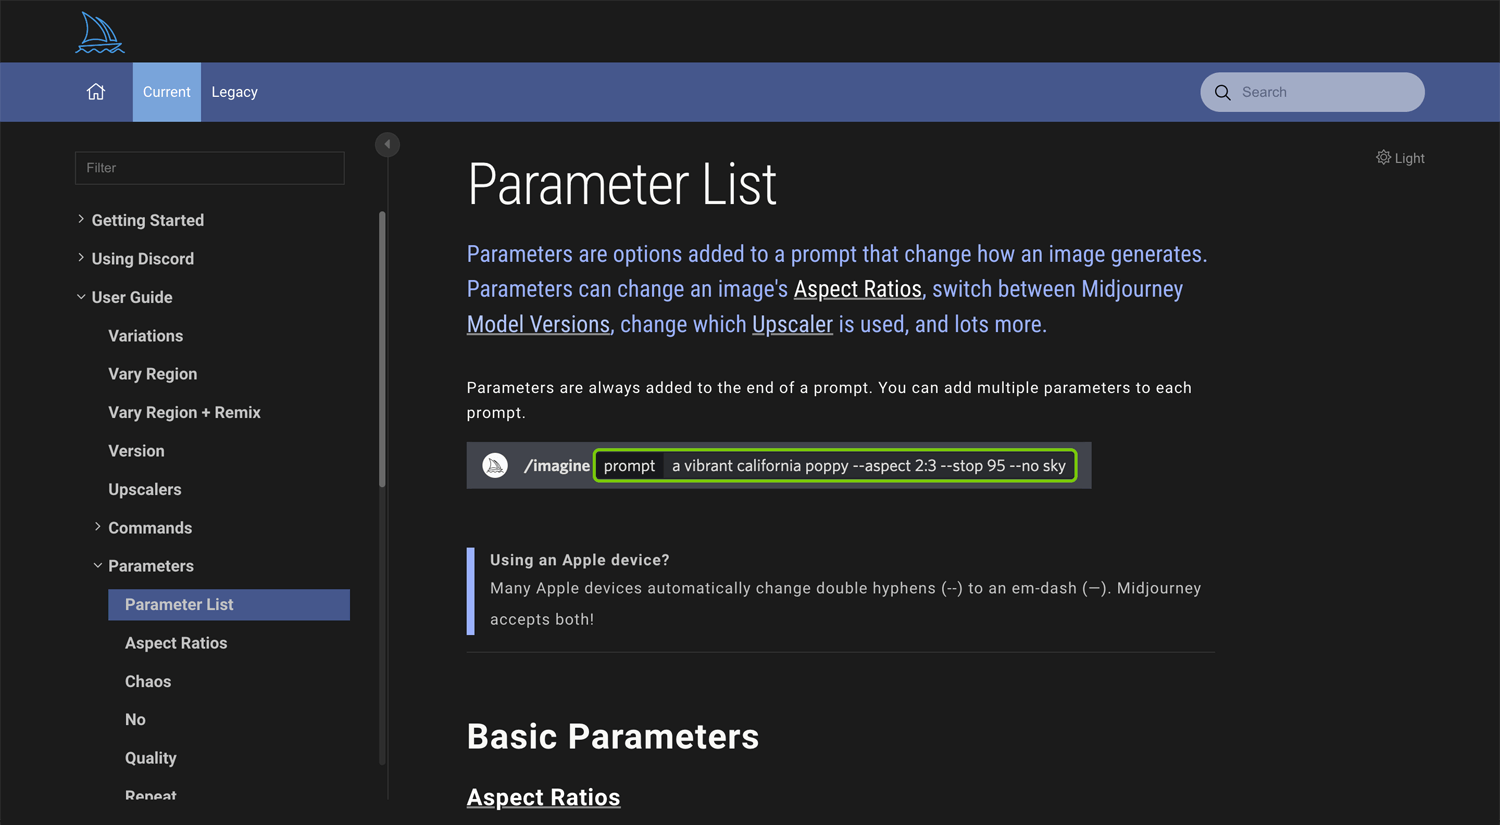Open Vary Region + Remix page

click(185, 413)
